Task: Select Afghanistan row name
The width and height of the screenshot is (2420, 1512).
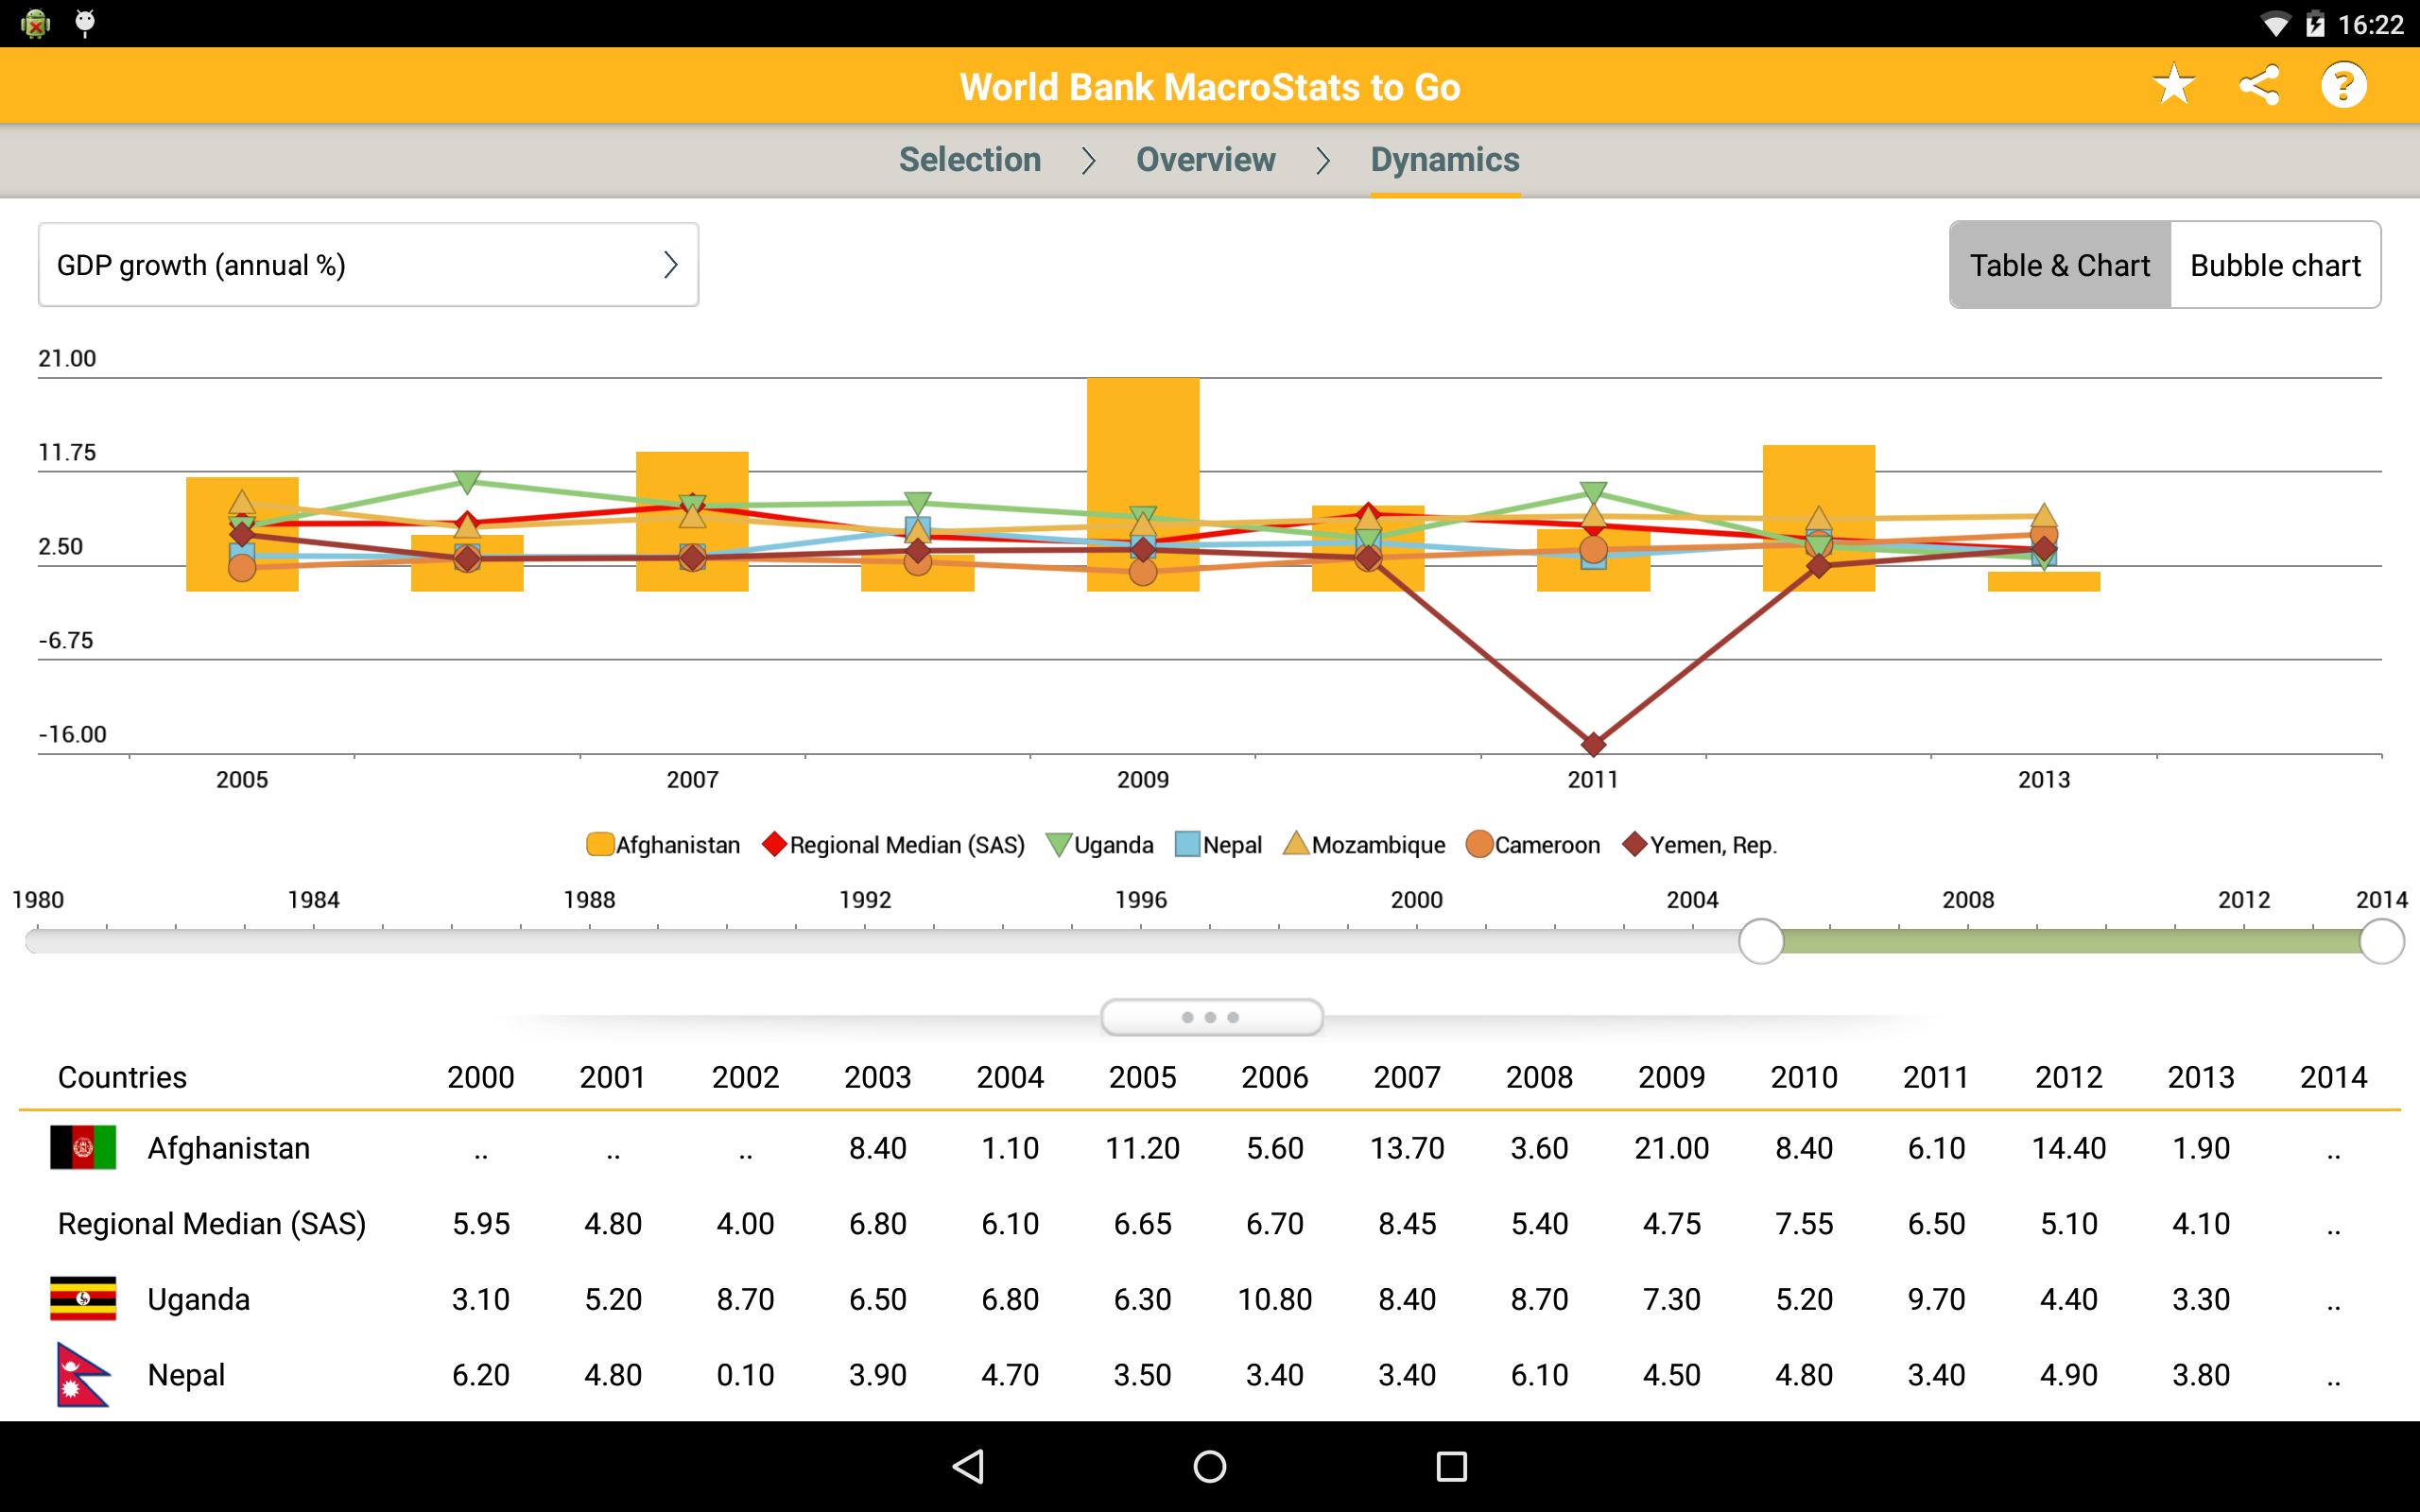Action: (x=229, y=1148)
